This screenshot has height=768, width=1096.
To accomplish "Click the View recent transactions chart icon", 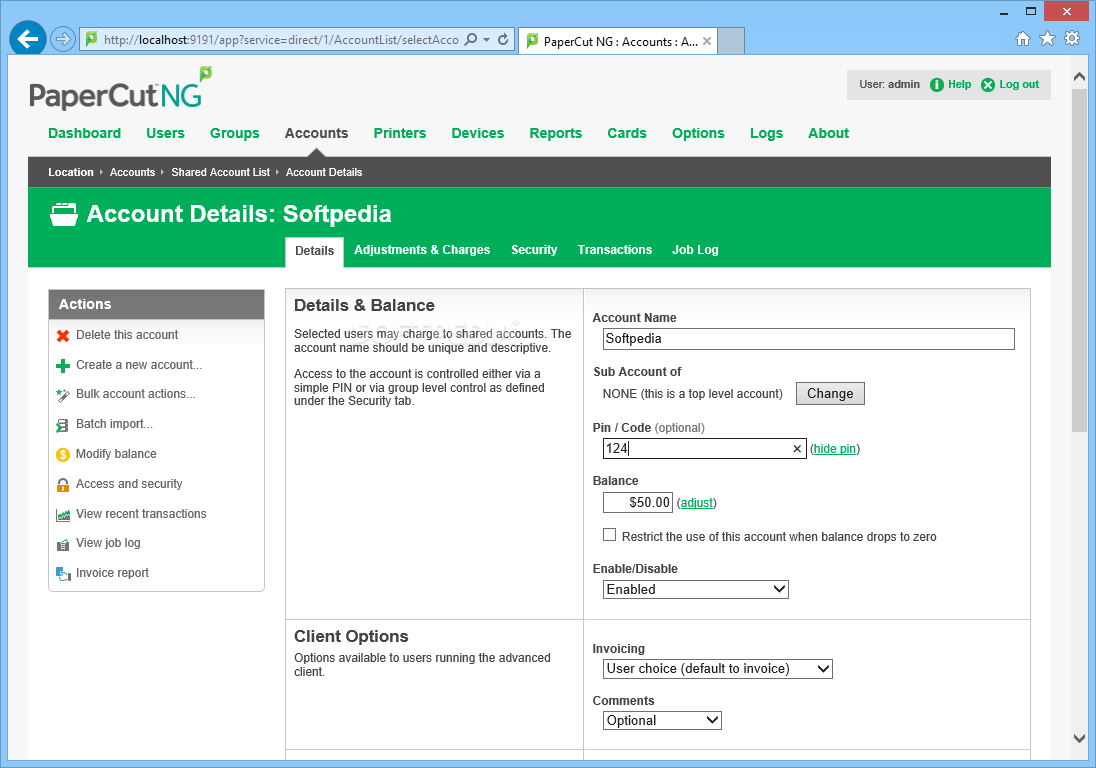I will tap(63, 515).
